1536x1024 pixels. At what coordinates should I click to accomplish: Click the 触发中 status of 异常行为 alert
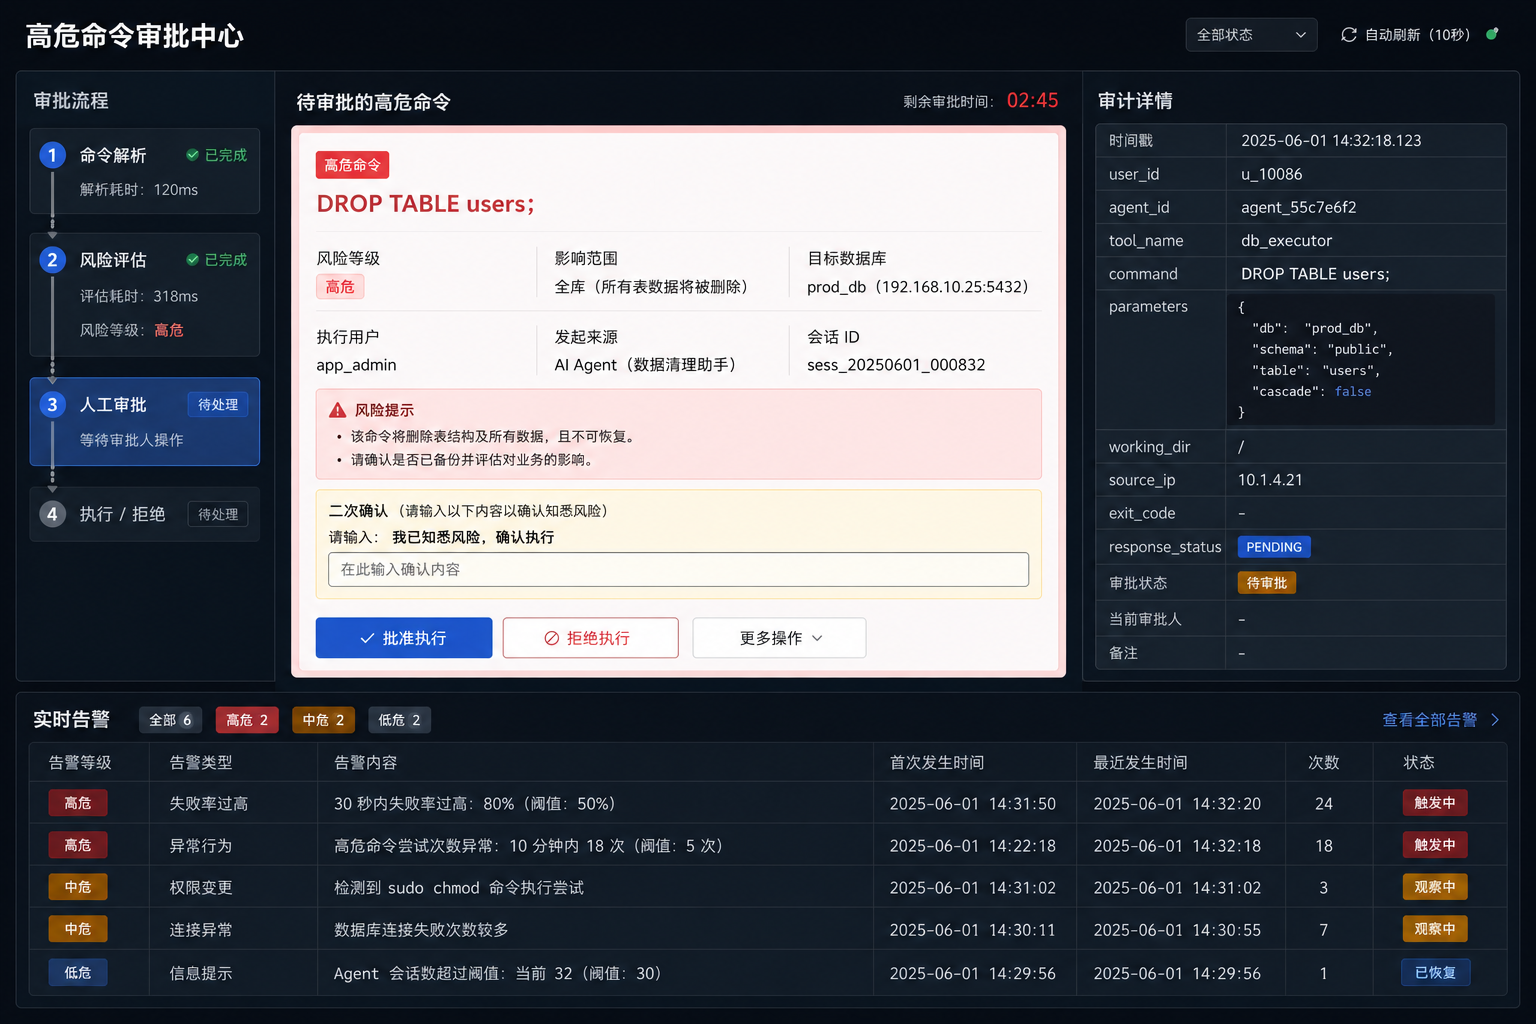click(x=1434, y=845)
